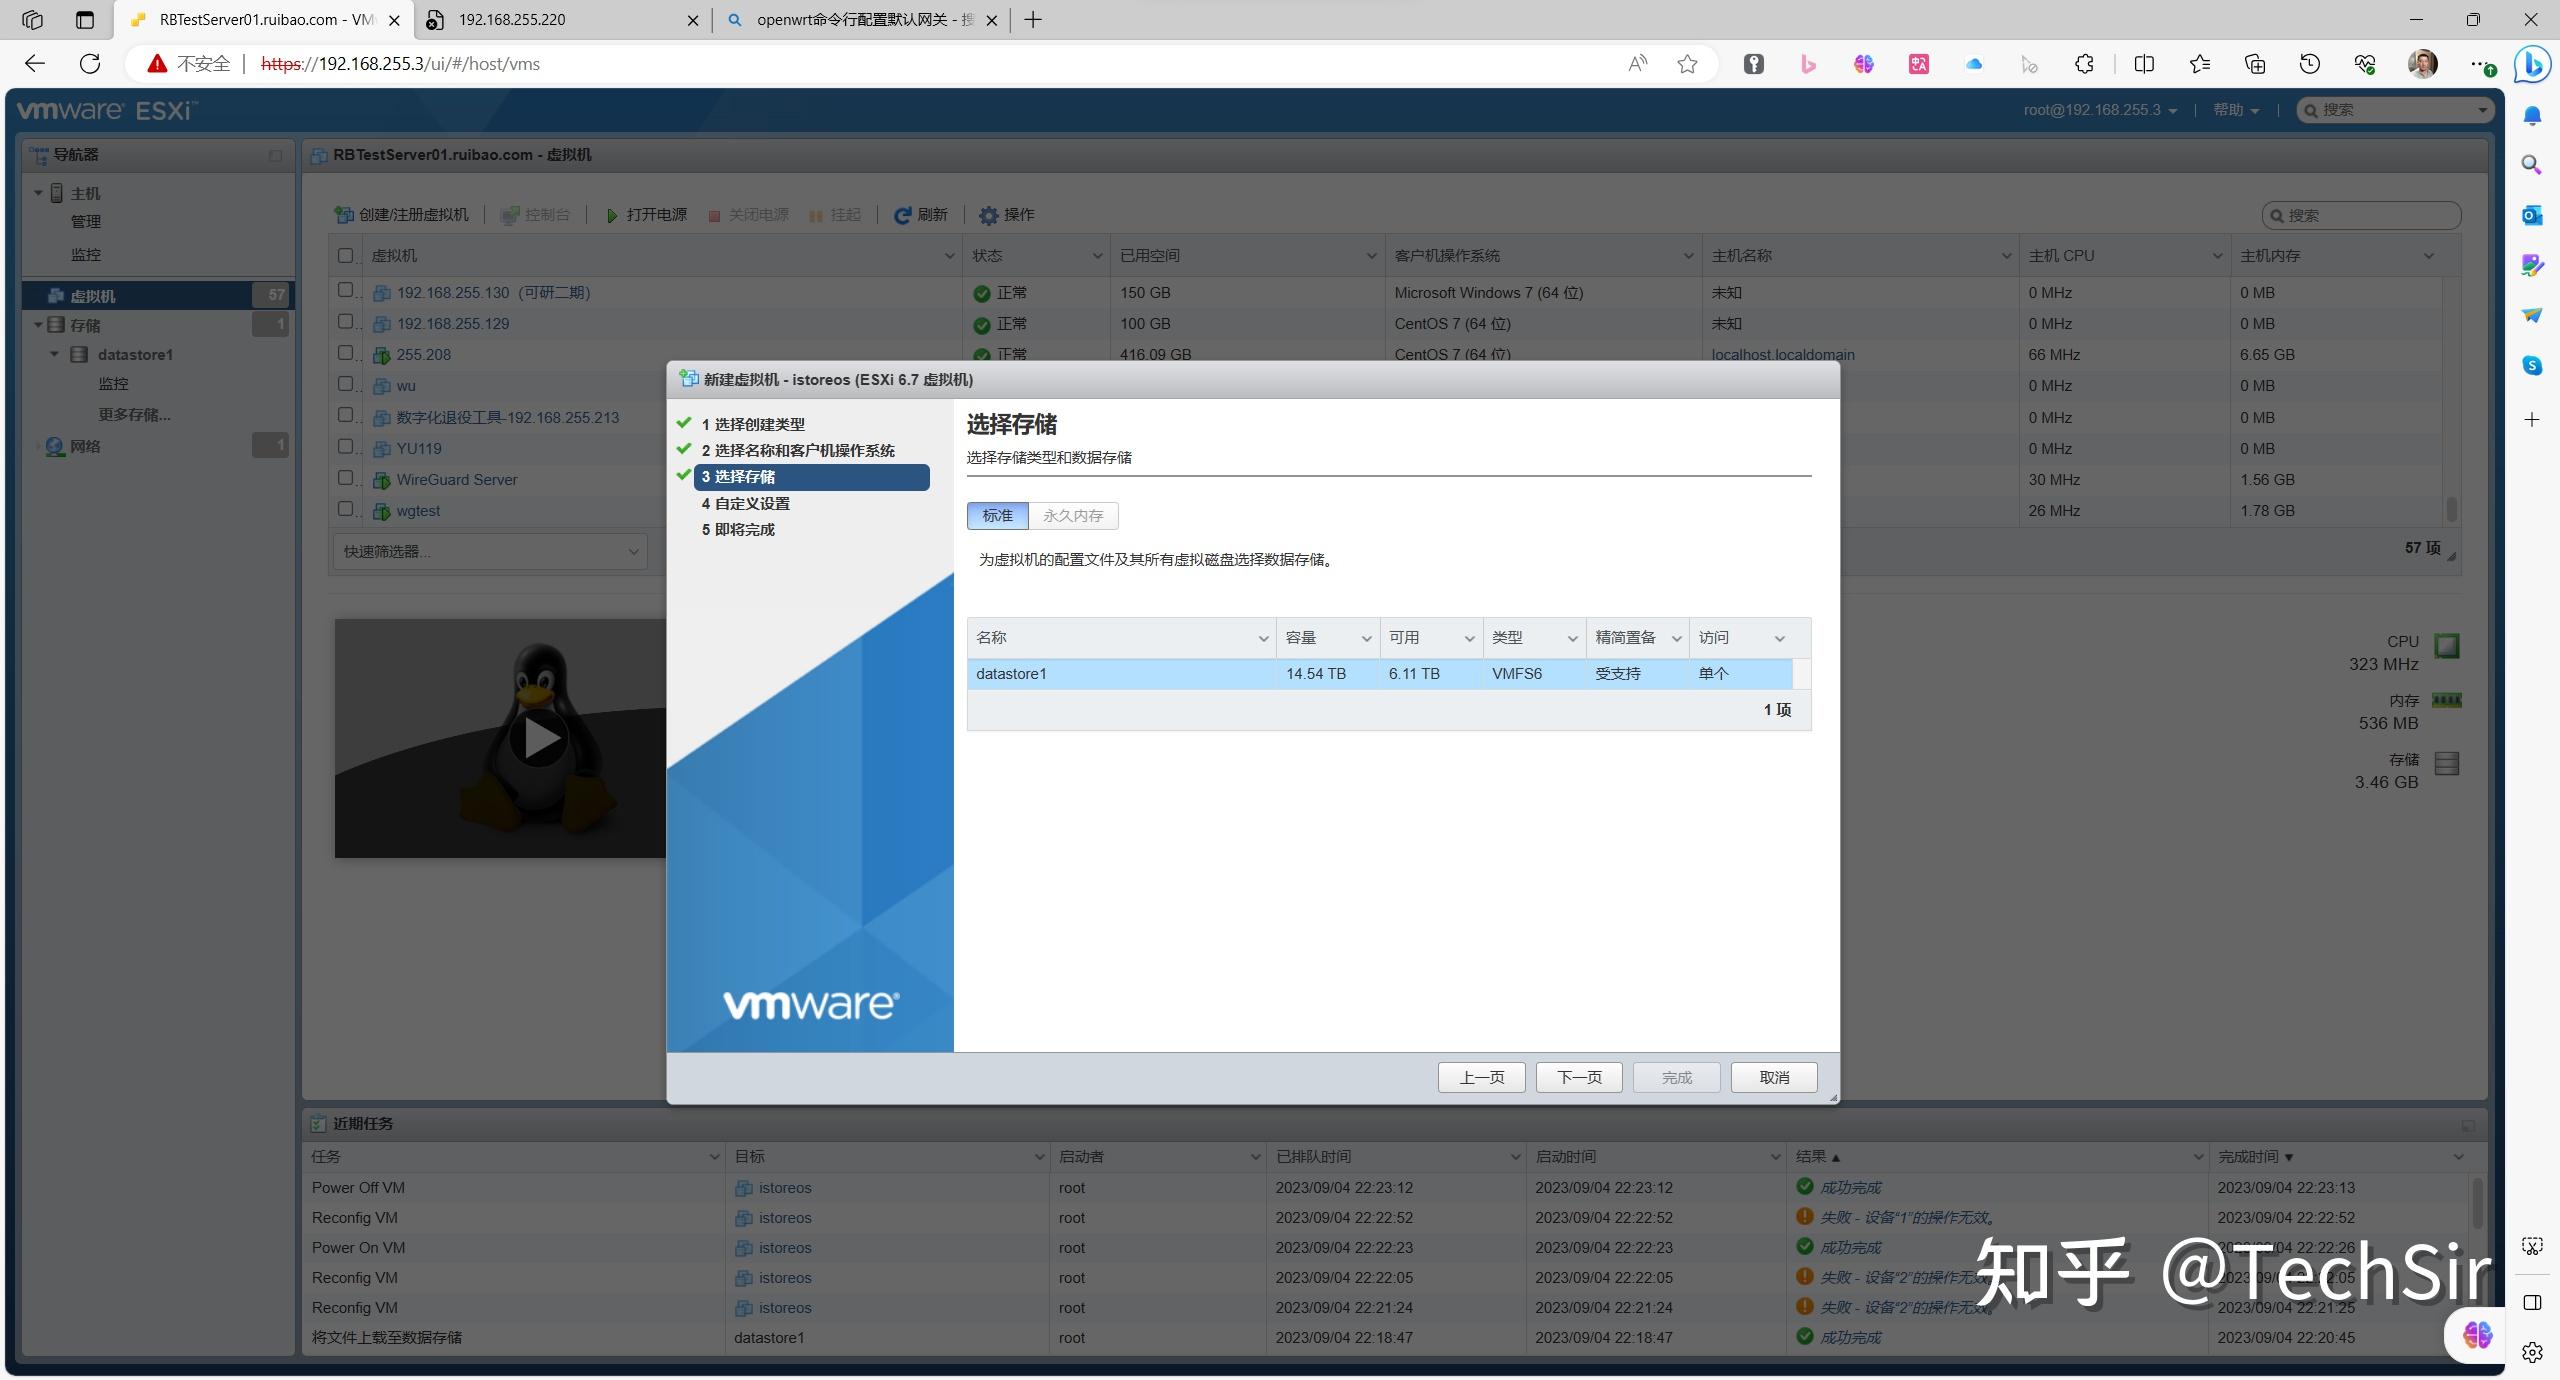Open the quick filter (快速筛选器) dropdown
The image size is (2560, 1380).
pyautogui.click(x=490, y=551)
